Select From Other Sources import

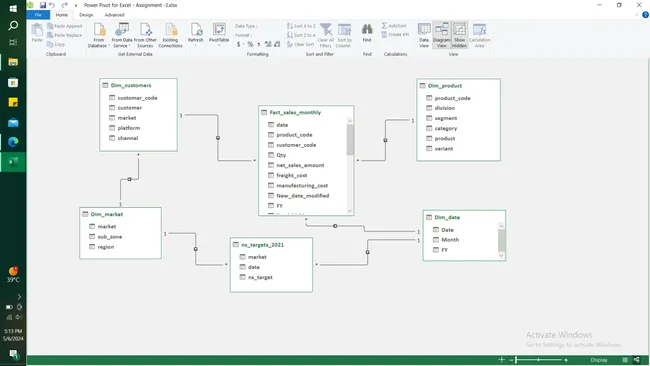point(145,35)
